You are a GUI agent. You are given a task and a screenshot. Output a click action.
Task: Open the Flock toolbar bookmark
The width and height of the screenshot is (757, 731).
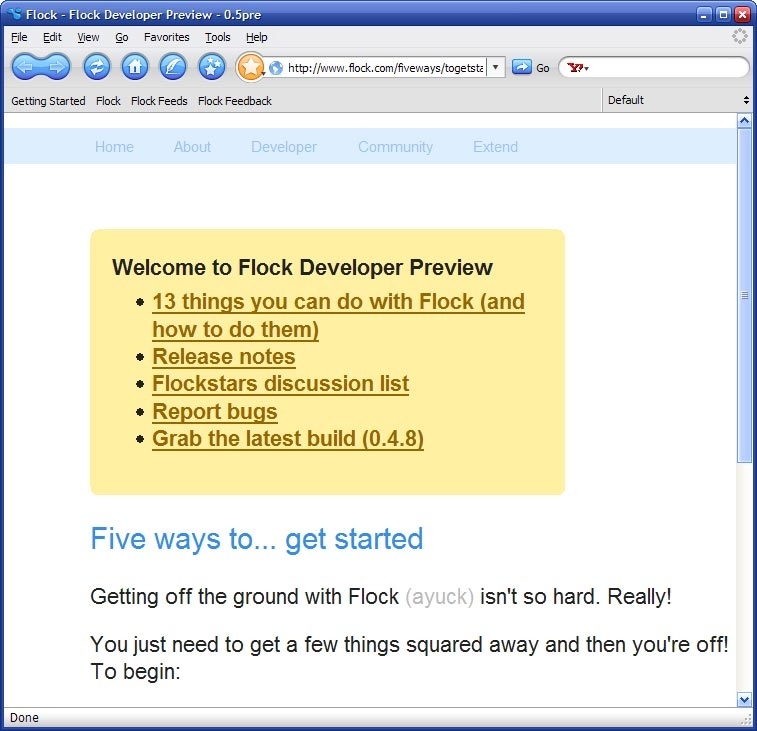coord(108,101)
